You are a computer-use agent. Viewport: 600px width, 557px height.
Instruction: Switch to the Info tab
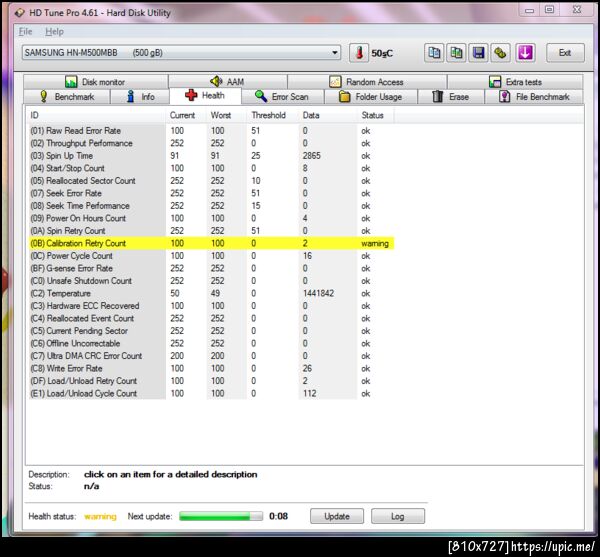tap(140, 97)
